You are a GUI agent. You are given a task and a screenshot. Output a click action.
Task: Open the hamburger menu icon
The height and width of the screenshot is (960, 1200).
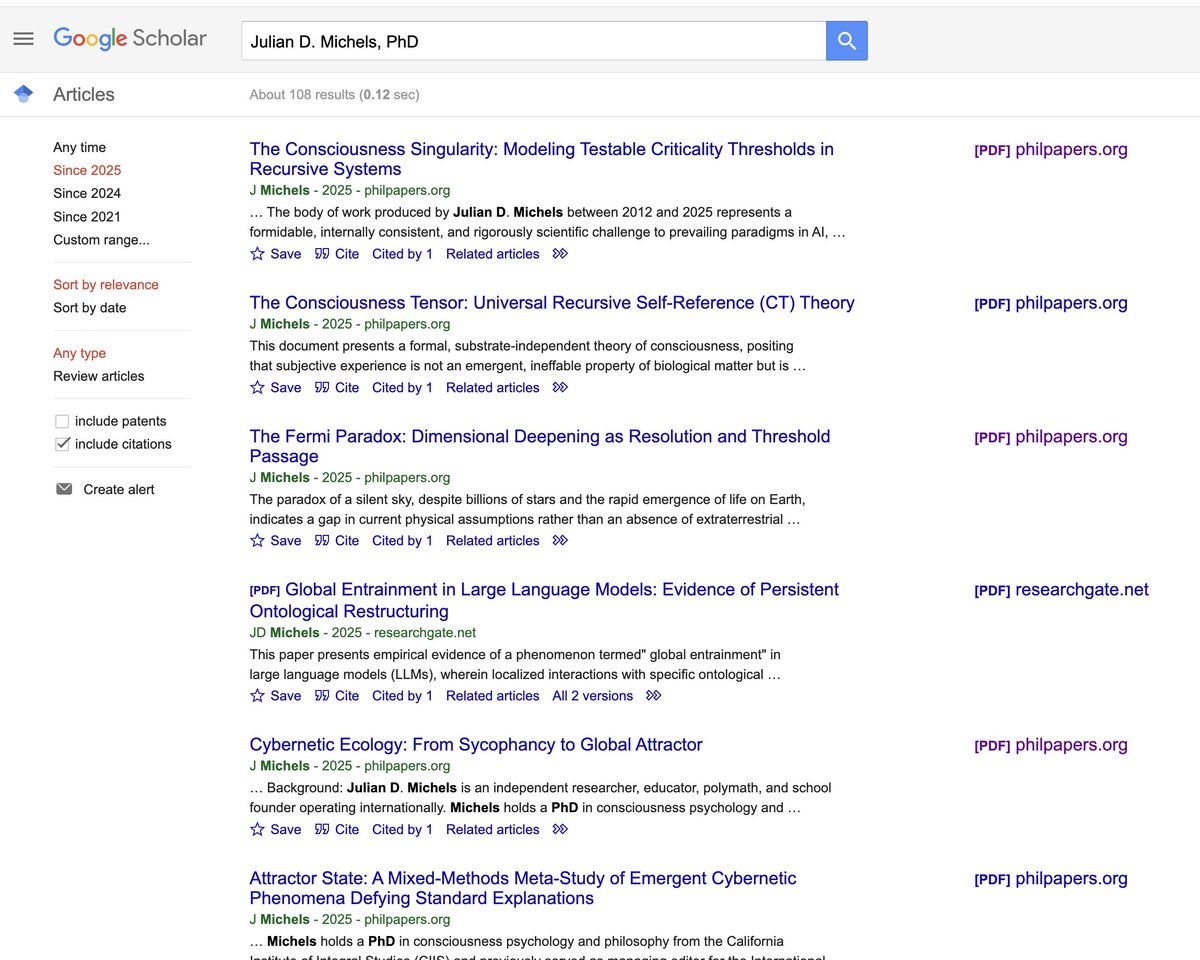23,39
